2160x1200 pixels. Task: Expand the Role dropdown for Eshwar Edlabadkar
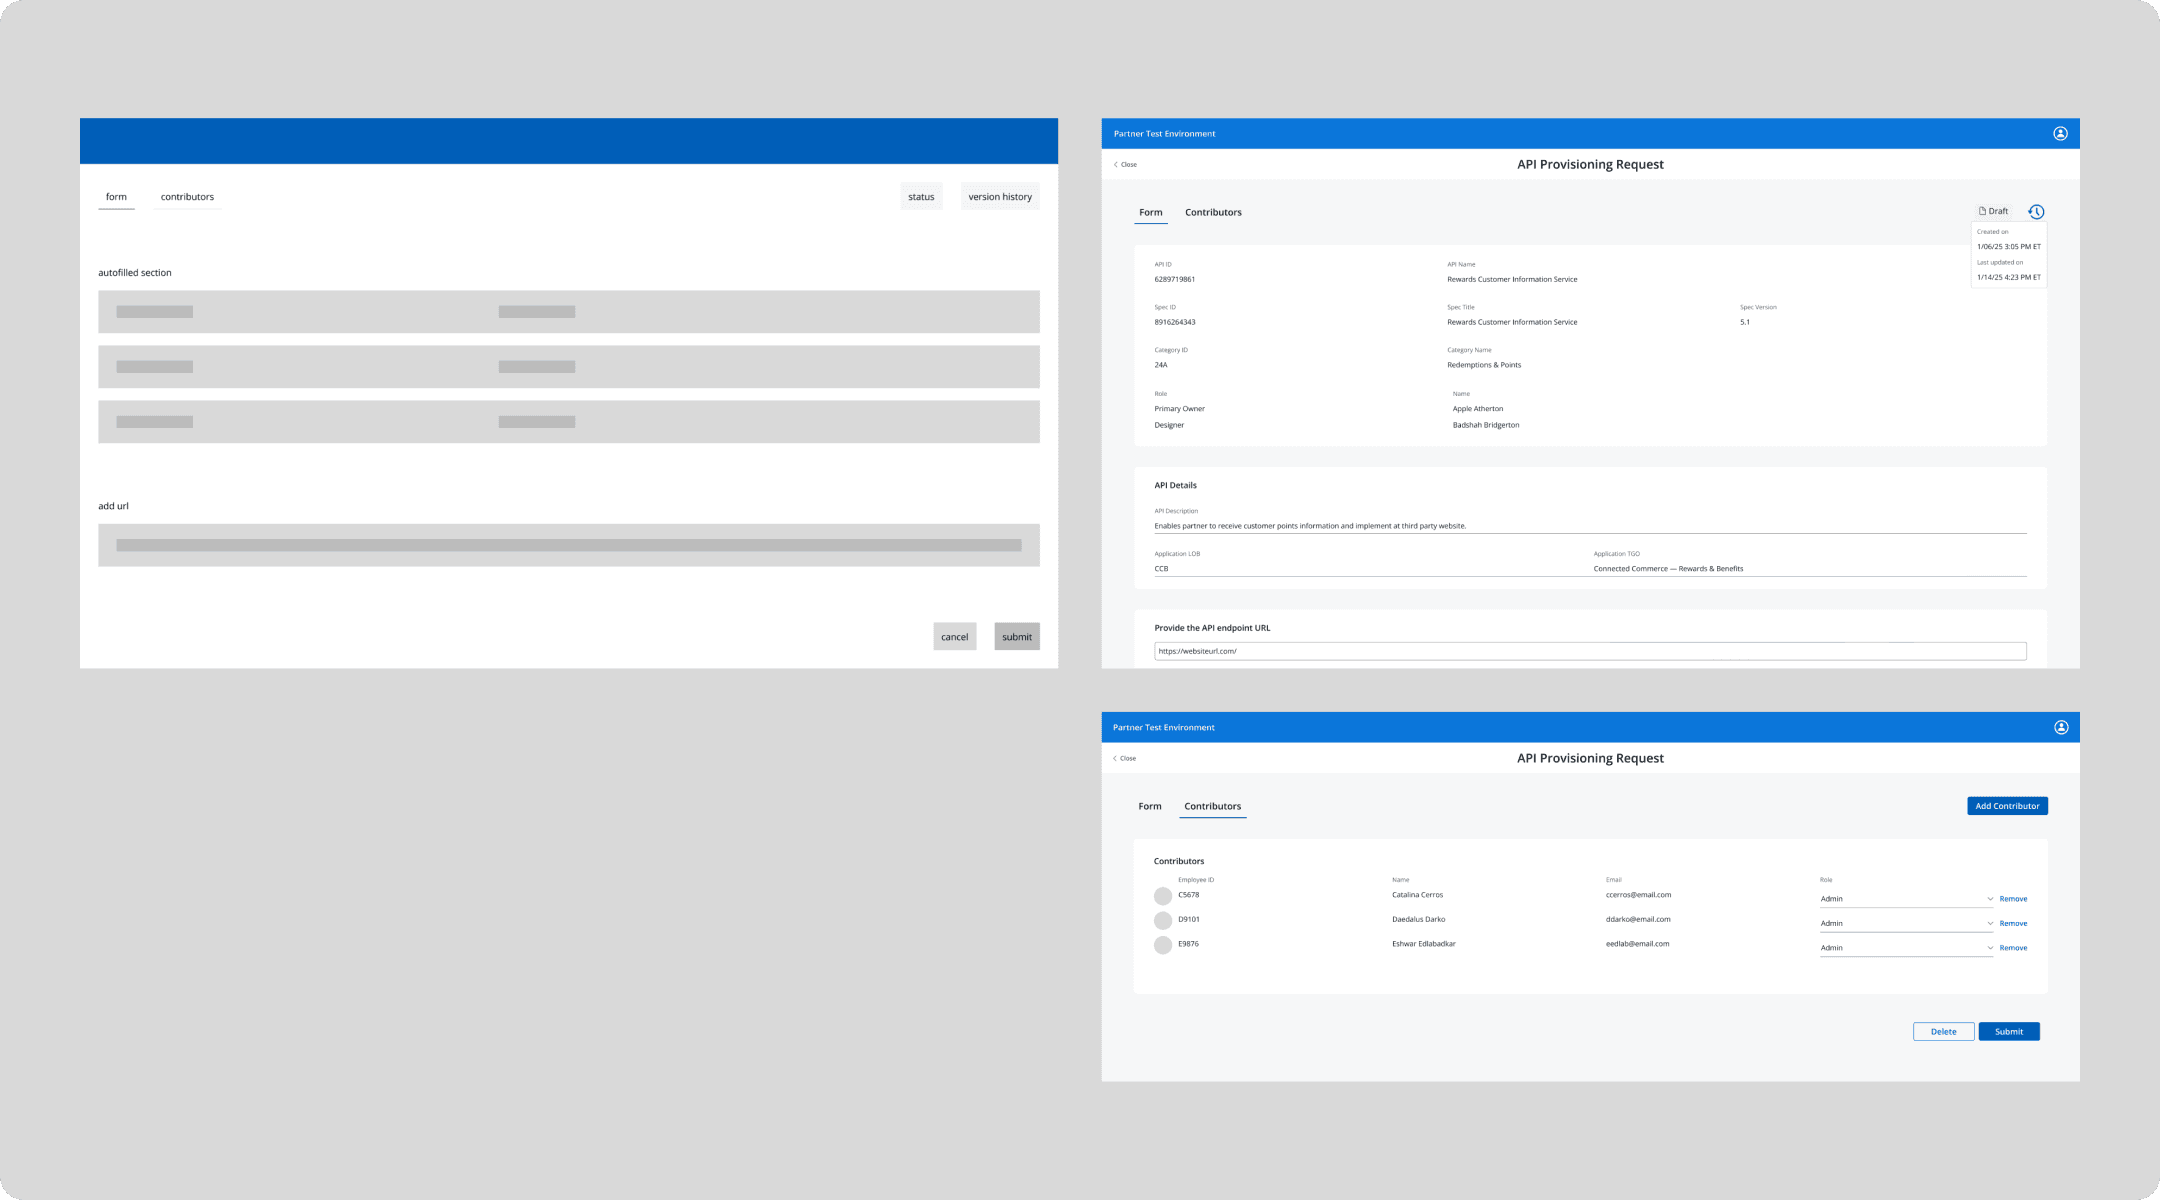coord(1989,948)
